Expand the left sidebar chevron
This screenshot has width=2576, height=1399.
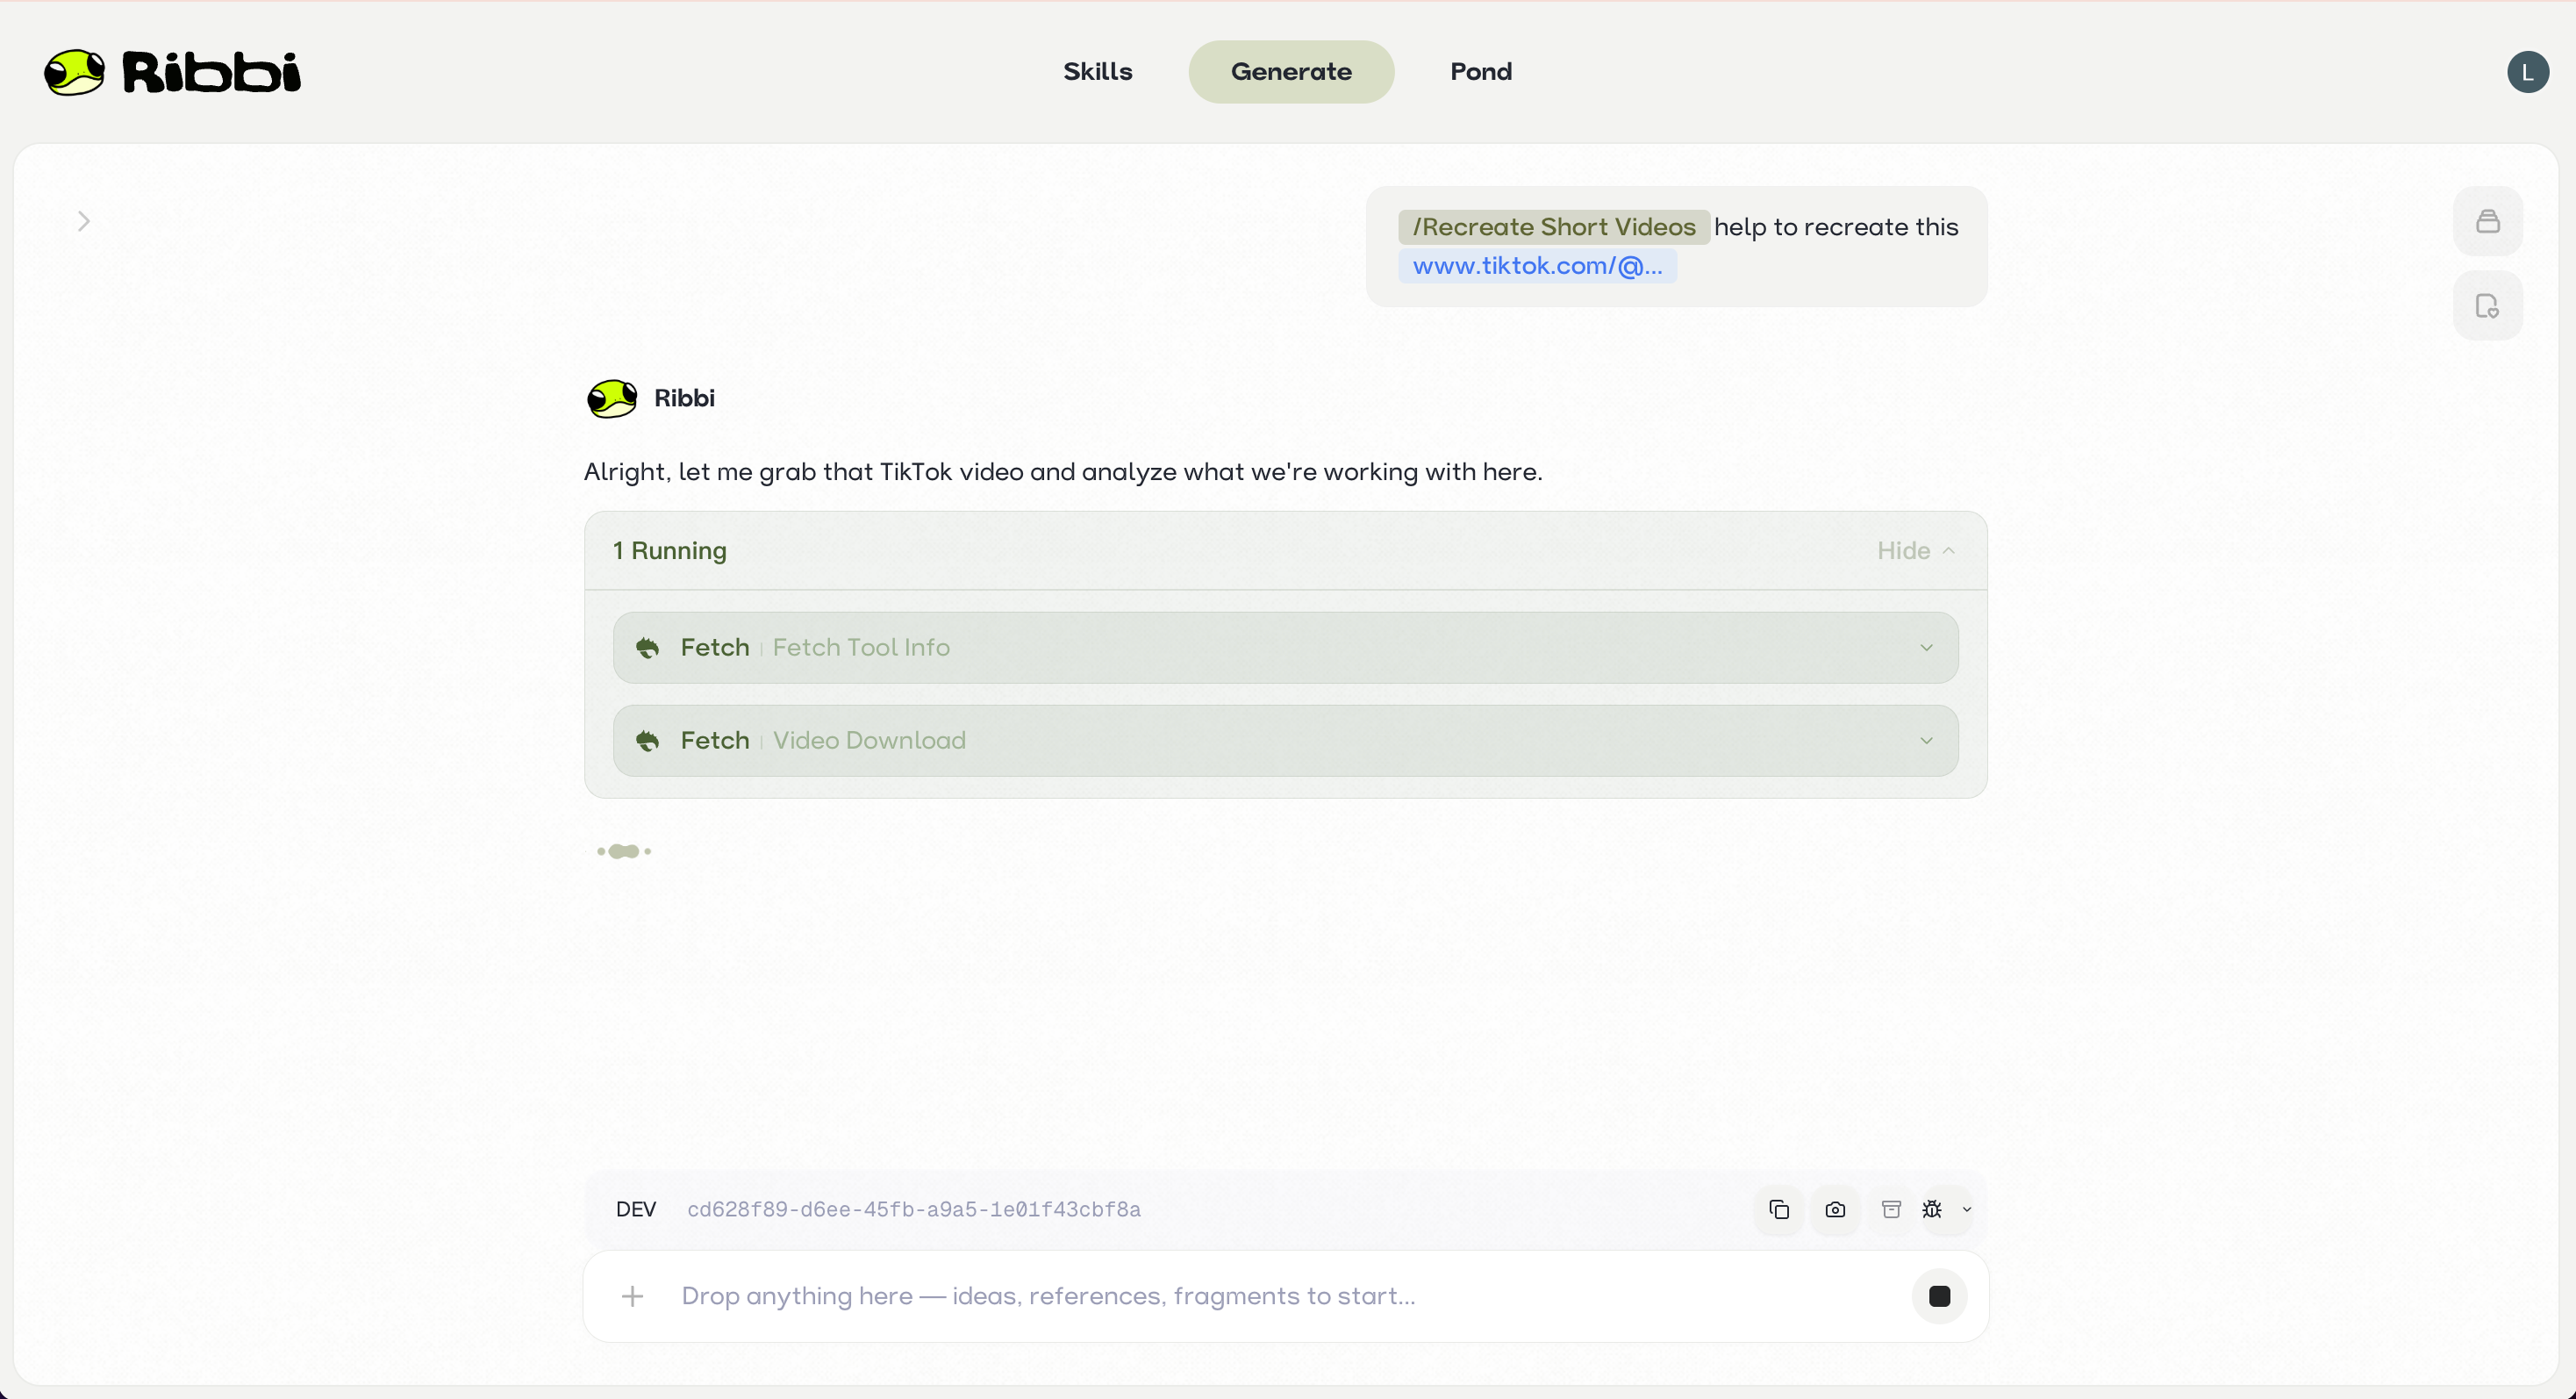click(84, 221)
